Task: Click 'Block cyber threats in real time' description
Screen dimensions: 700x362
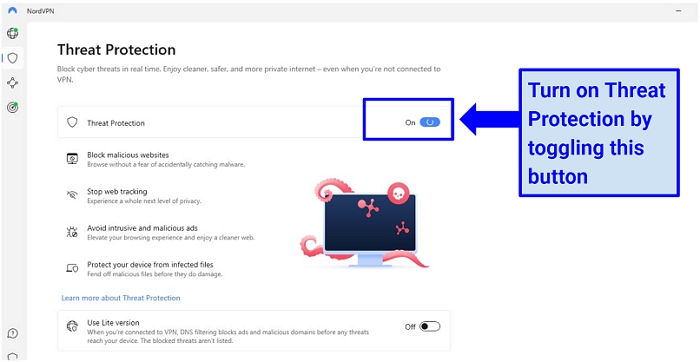Action: pyautogui.click(x=249, y=74)
